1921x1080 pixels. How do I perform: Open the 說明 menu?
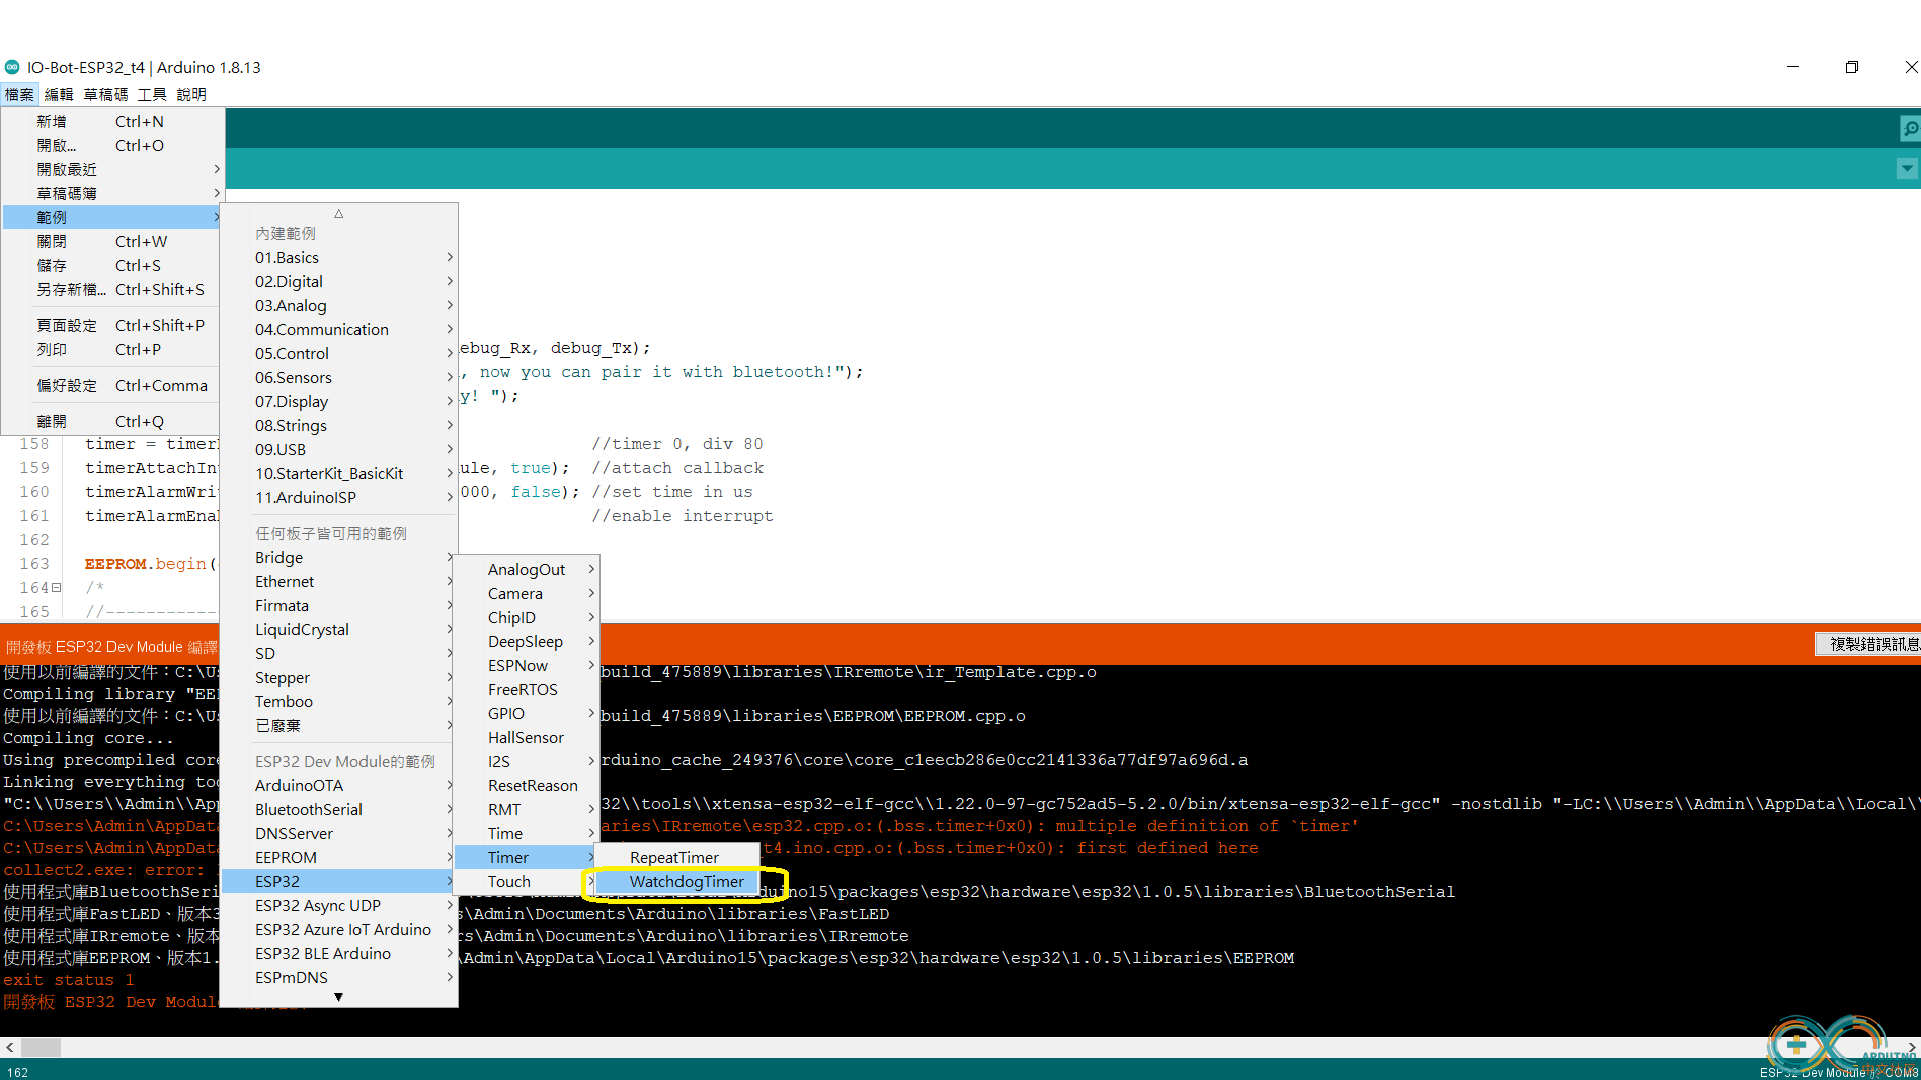coord(191,94)
